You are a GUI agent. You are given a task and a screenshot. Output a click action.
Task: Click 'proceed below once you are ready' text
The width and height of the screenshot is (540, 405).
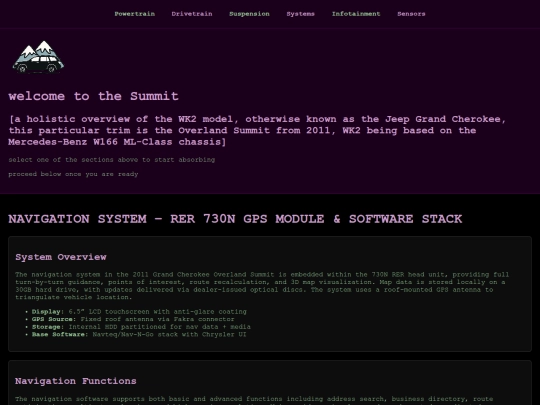(x=73, y=174)
